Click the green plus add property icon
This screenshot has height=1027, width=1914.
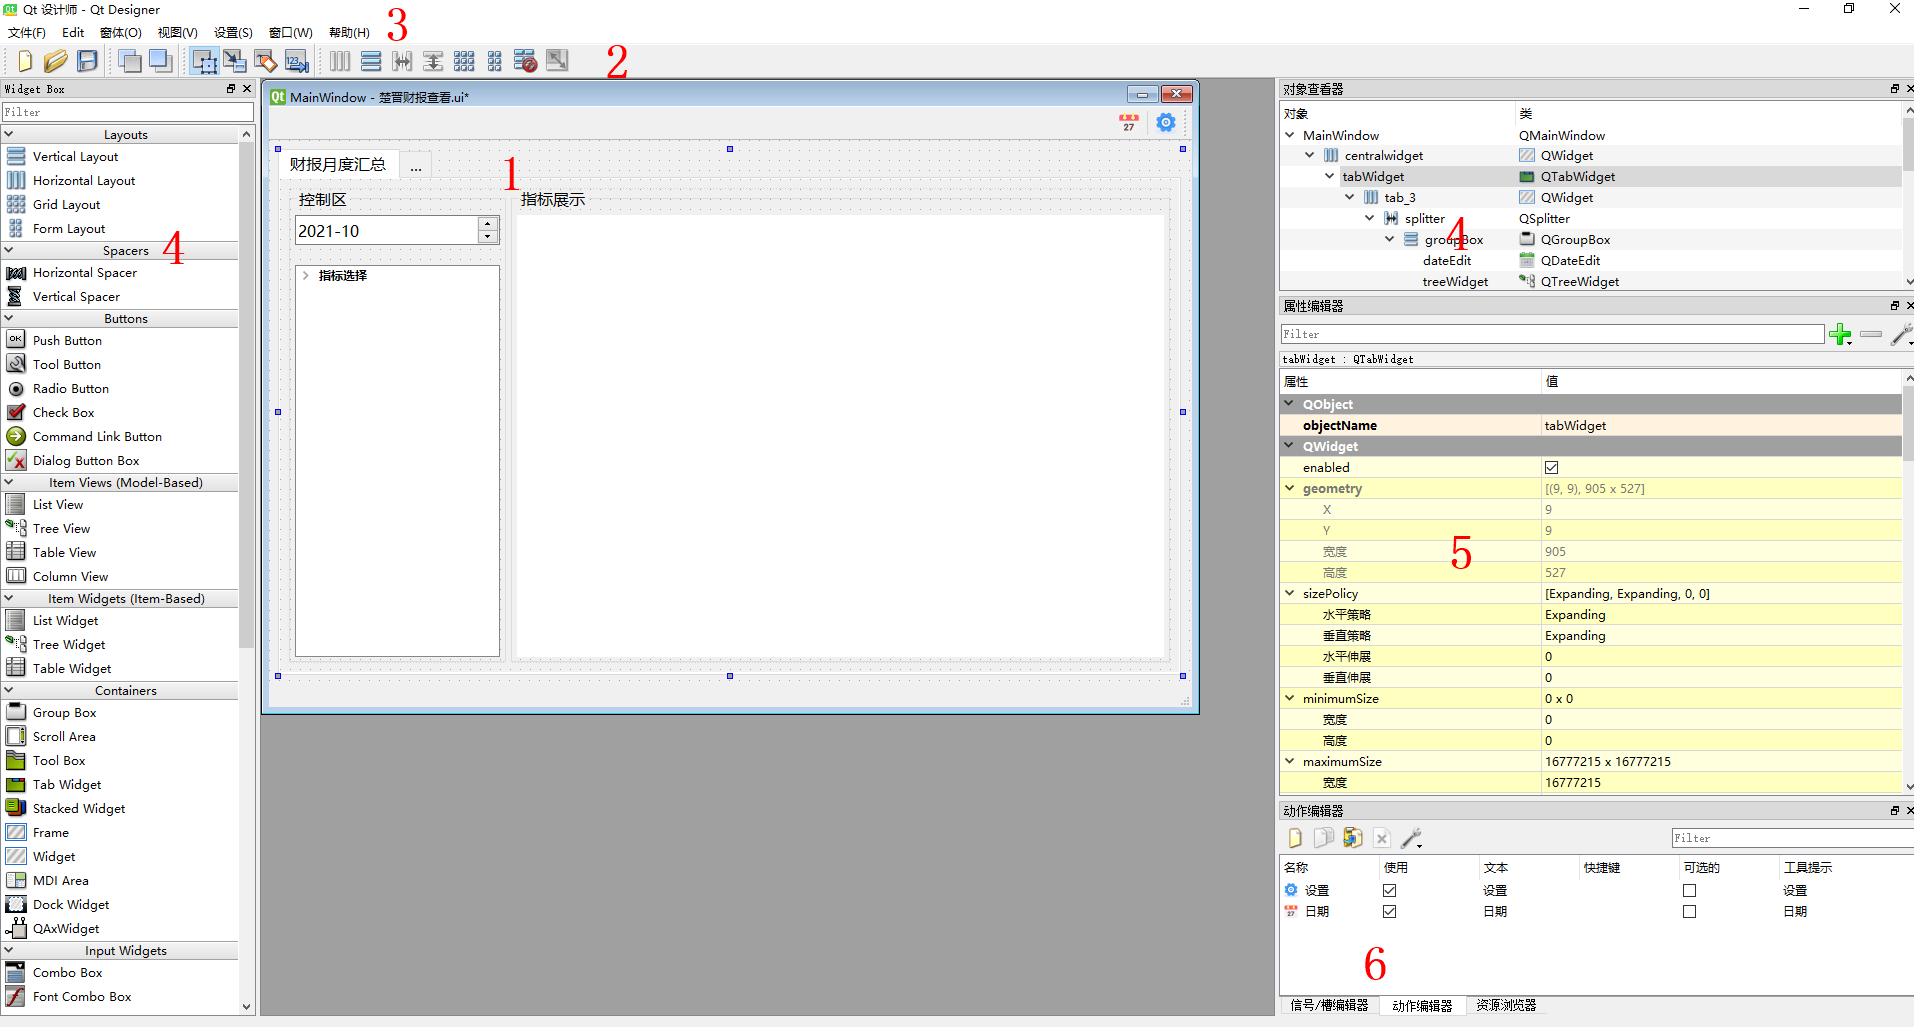click(1840, 334)
